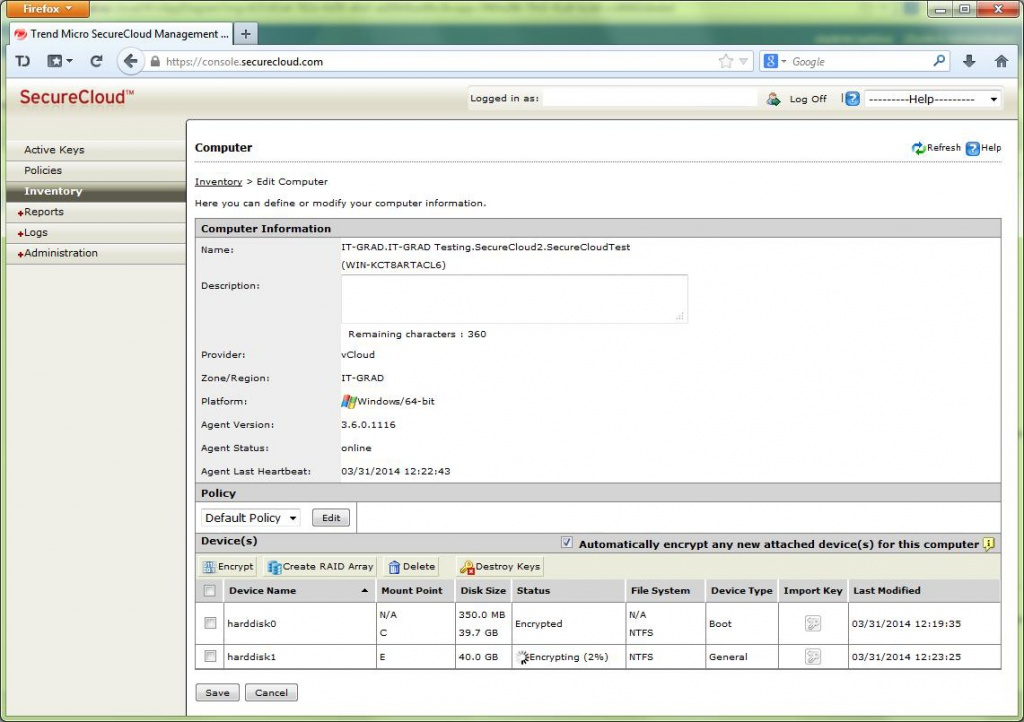Click the Log Off icon
Screen dimensions: 1024x722
click(x=773, y=99)
